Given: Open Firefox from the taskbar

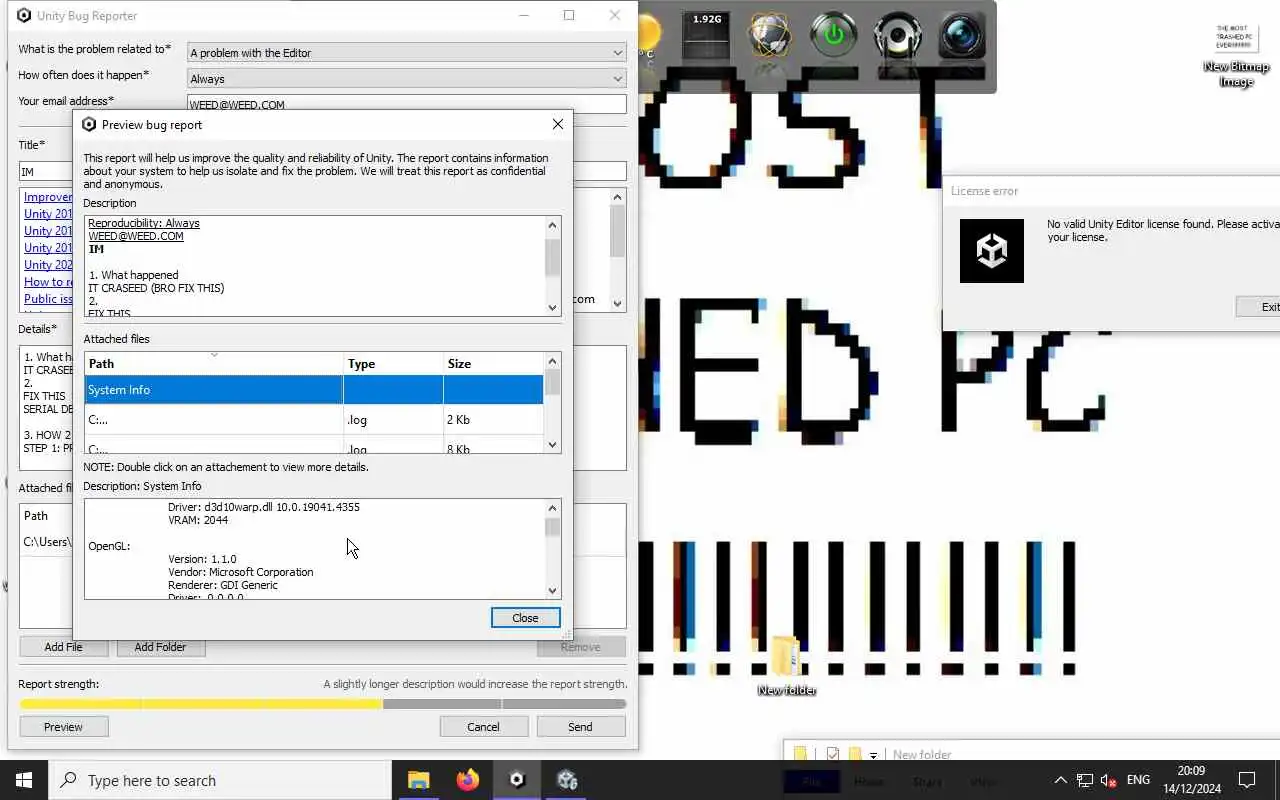Looking at the screenshot, I should coord(467,780).
